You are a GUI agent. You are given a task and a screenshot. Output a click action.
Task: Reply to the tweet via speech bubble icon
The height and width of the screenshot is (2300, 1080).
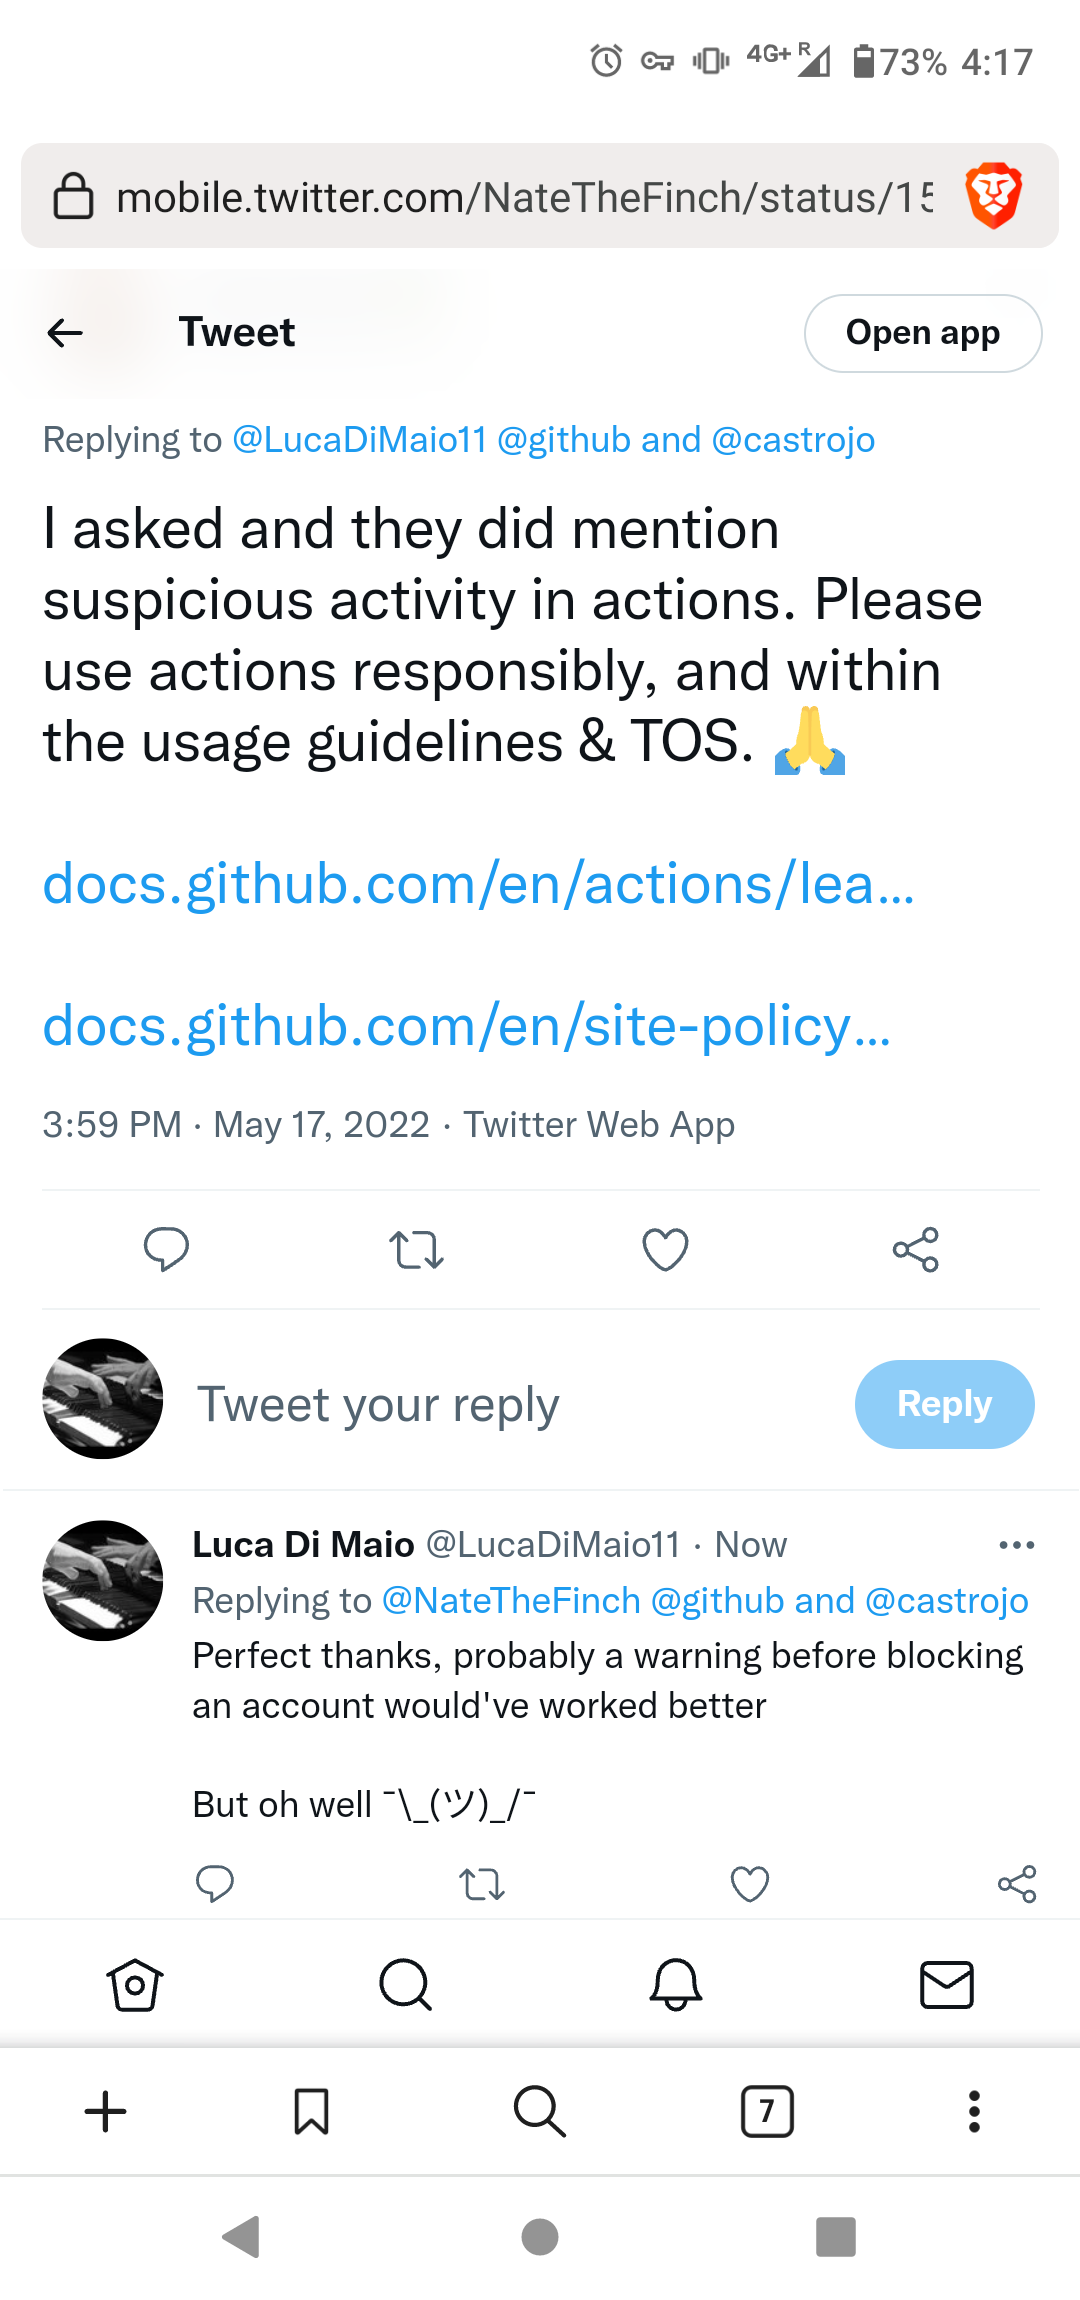166,1249
